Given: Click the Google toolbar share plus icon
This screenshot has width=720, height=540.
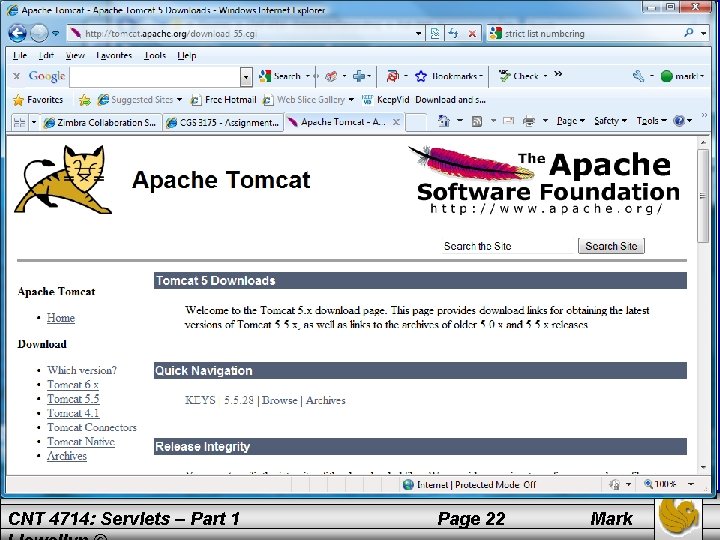Looking at the screenshot, I should [359, 76].
